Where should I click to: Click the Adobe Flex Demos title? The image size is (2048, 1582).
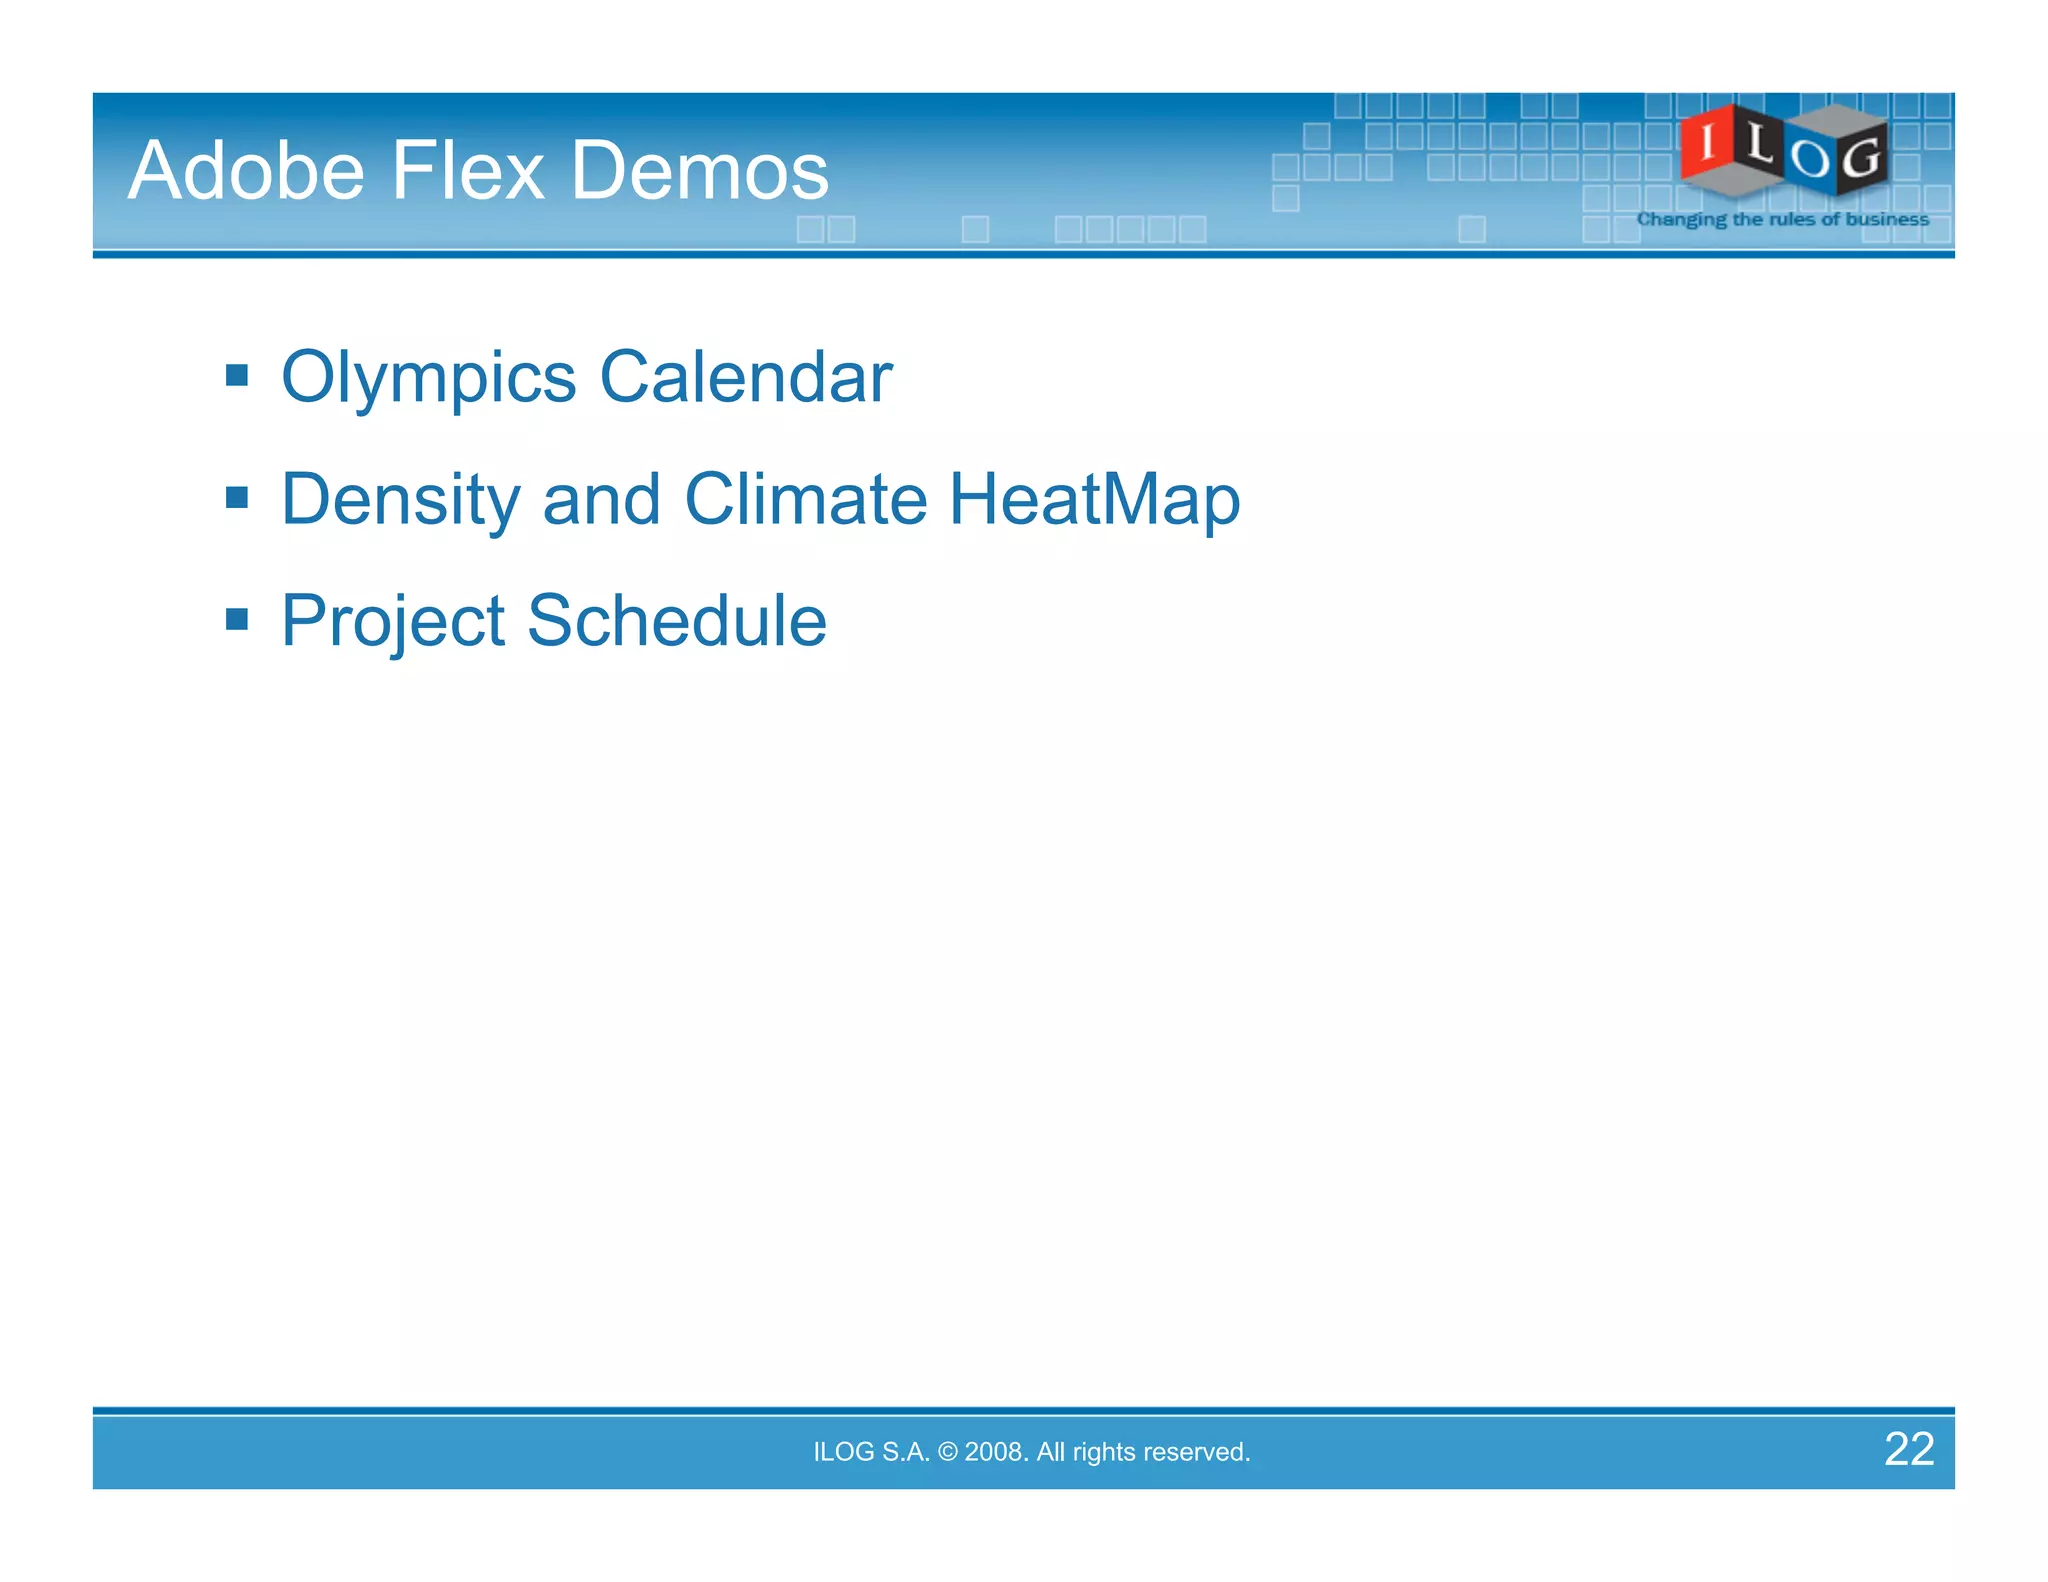pos(478,170)
